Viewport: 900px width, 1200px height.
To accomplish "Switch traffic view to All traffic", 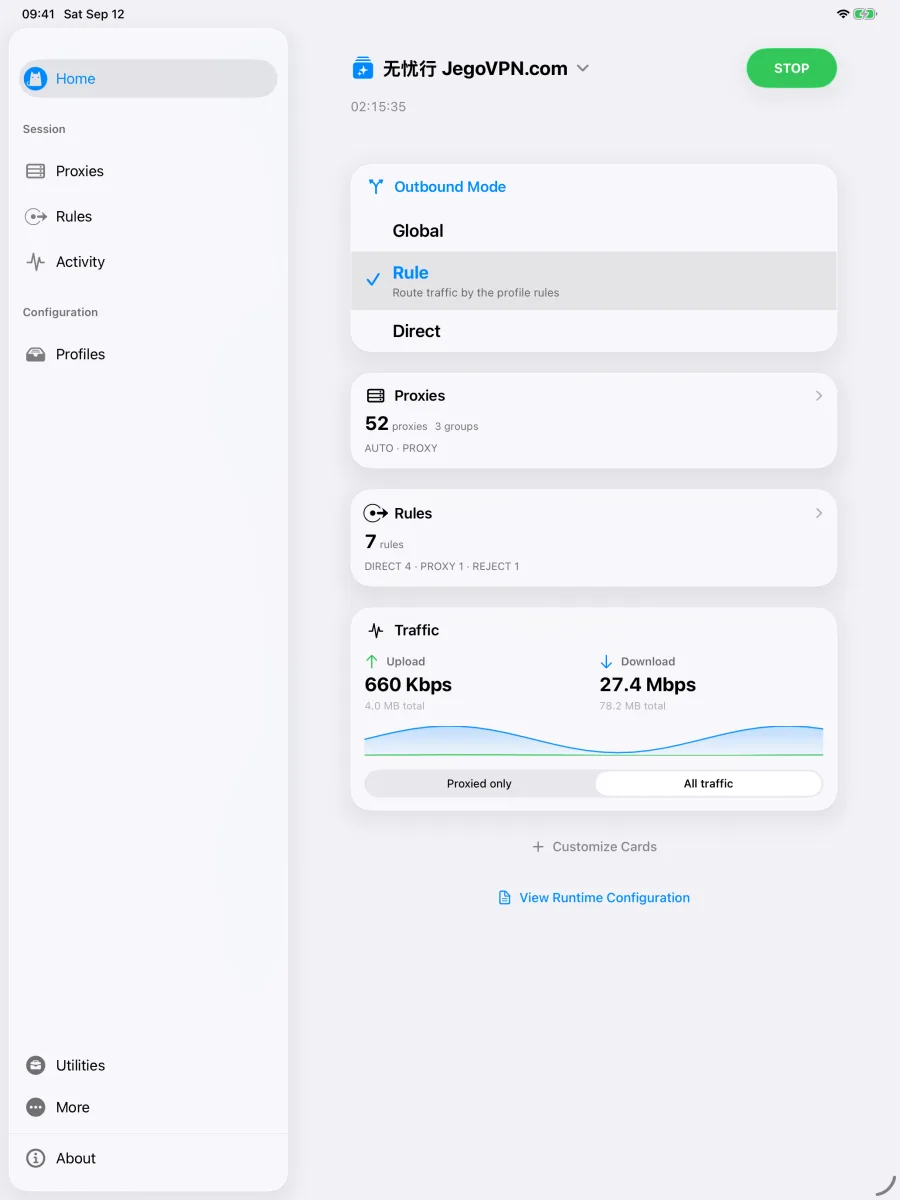I will (708, 784).
